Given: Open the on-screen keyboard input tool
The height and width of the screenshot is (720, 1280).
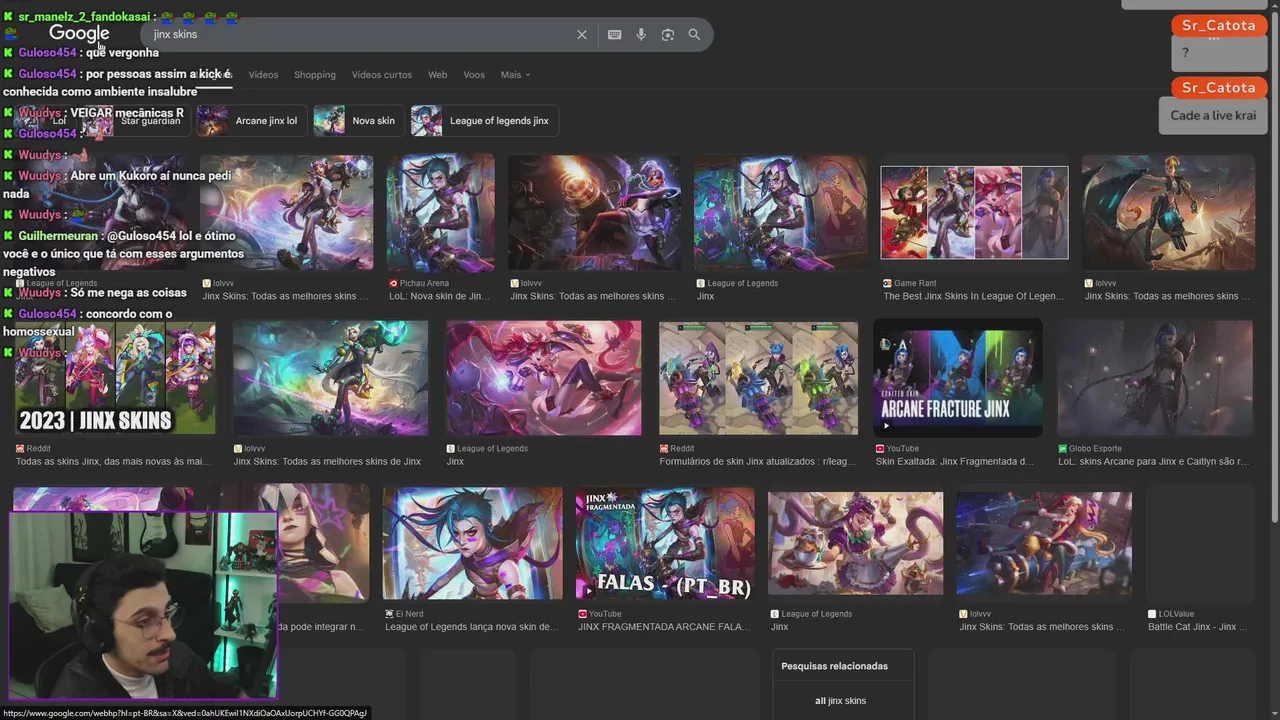Looking at the screenshot, I should pyautogui.click(x=615, y=34).
